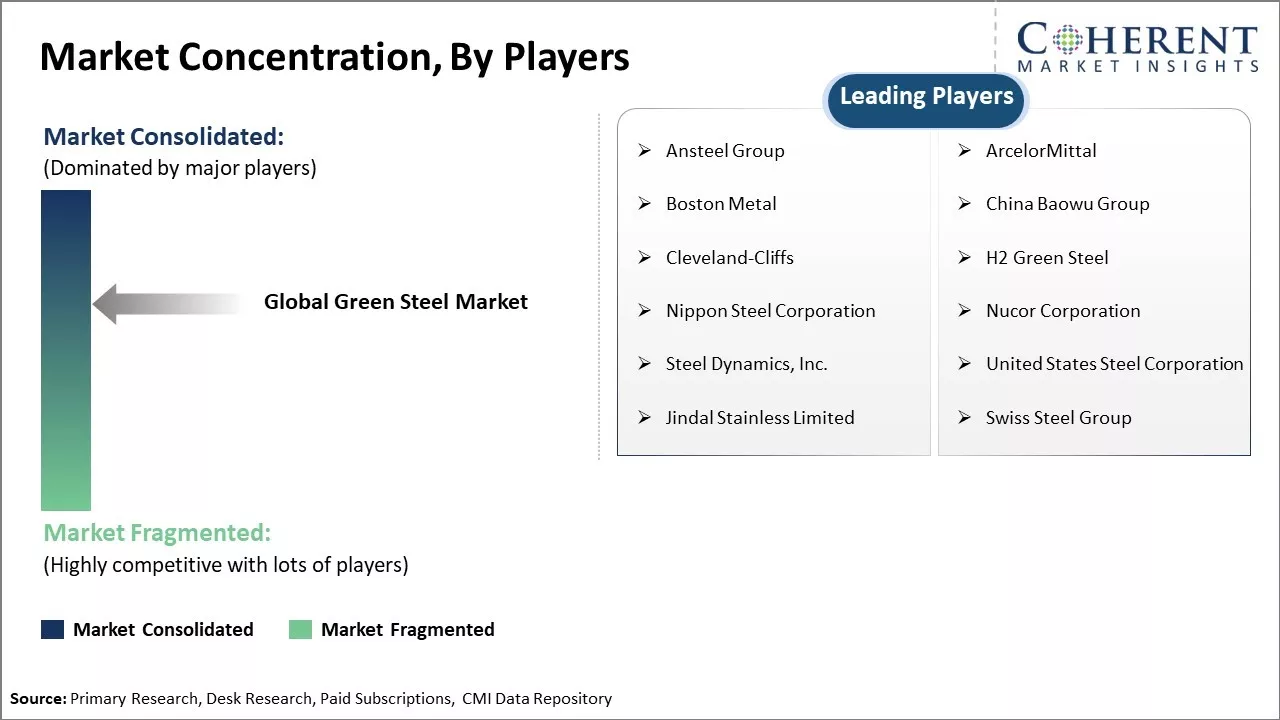Click the Global Green Steel Market label
This screenshot has height=720, width=1280.
pos(395,302)
